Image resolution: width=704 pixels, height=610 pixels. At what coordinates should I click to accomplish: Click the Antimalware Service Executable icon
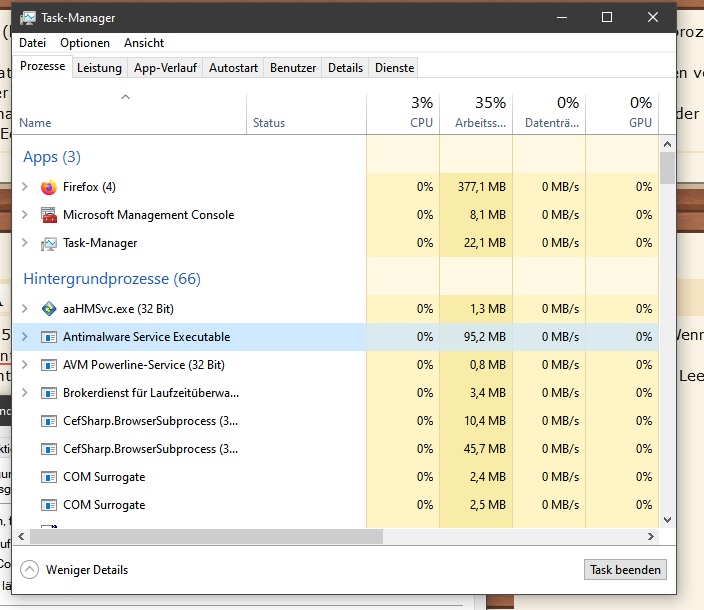pyautogui.click(x=49, y=337)
